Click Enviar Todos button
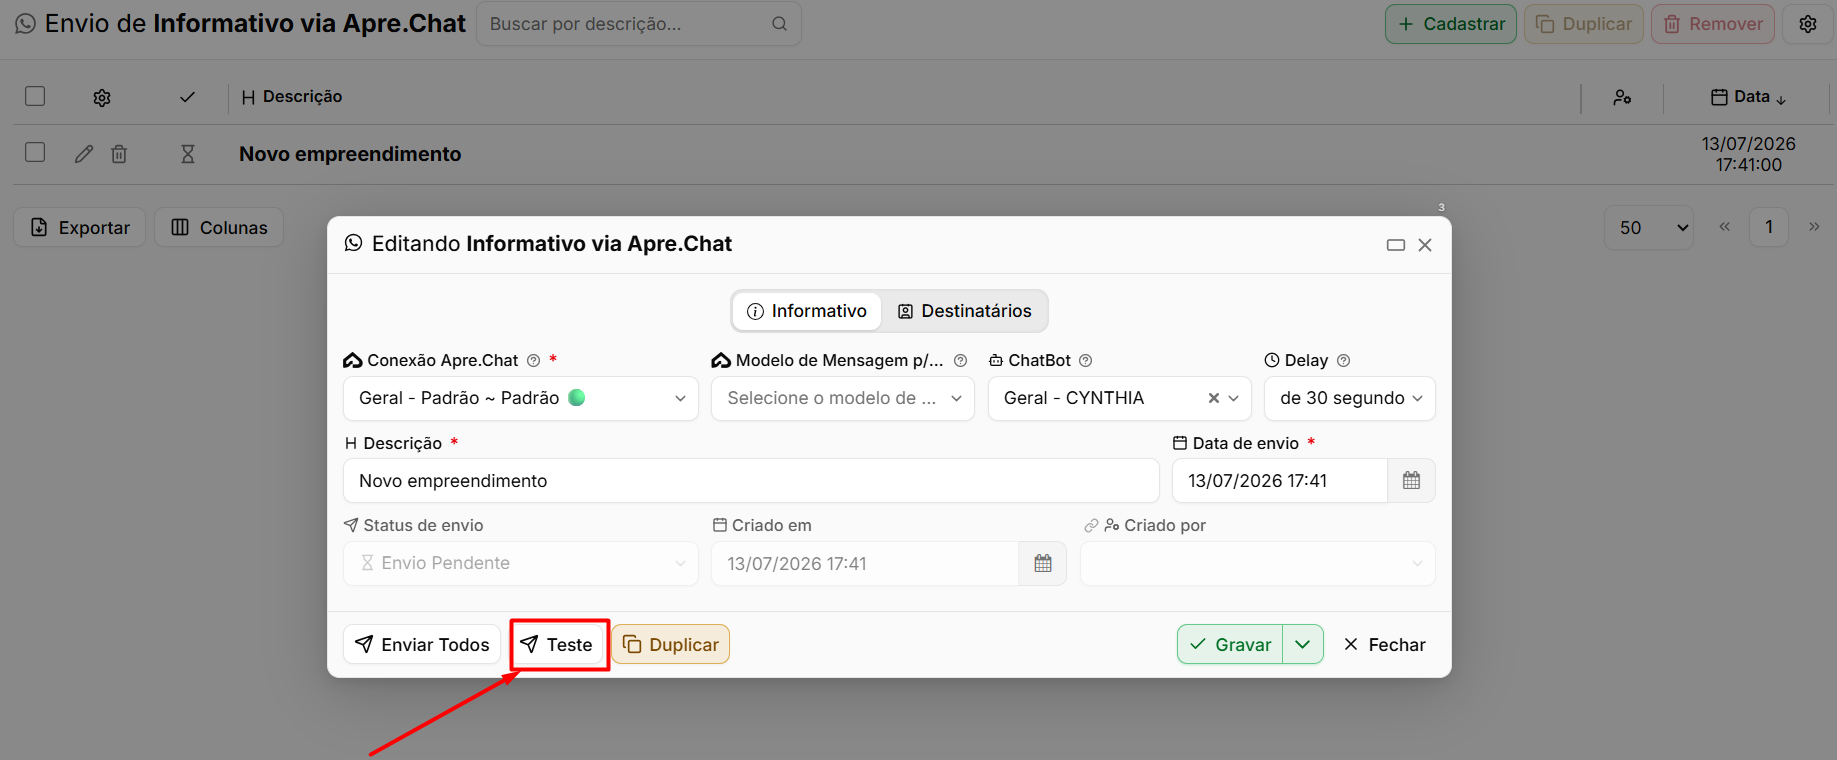 (x=422, y=645)
